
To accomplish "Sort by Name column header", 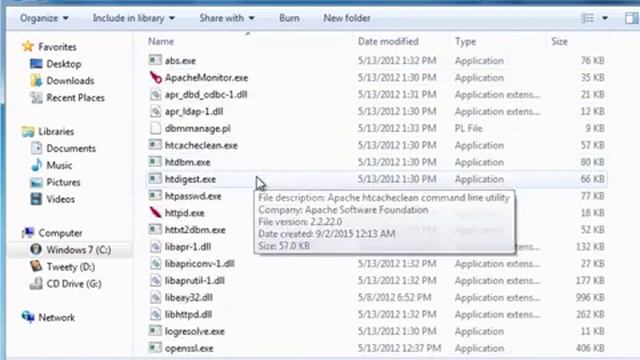I will coord(161,41).
